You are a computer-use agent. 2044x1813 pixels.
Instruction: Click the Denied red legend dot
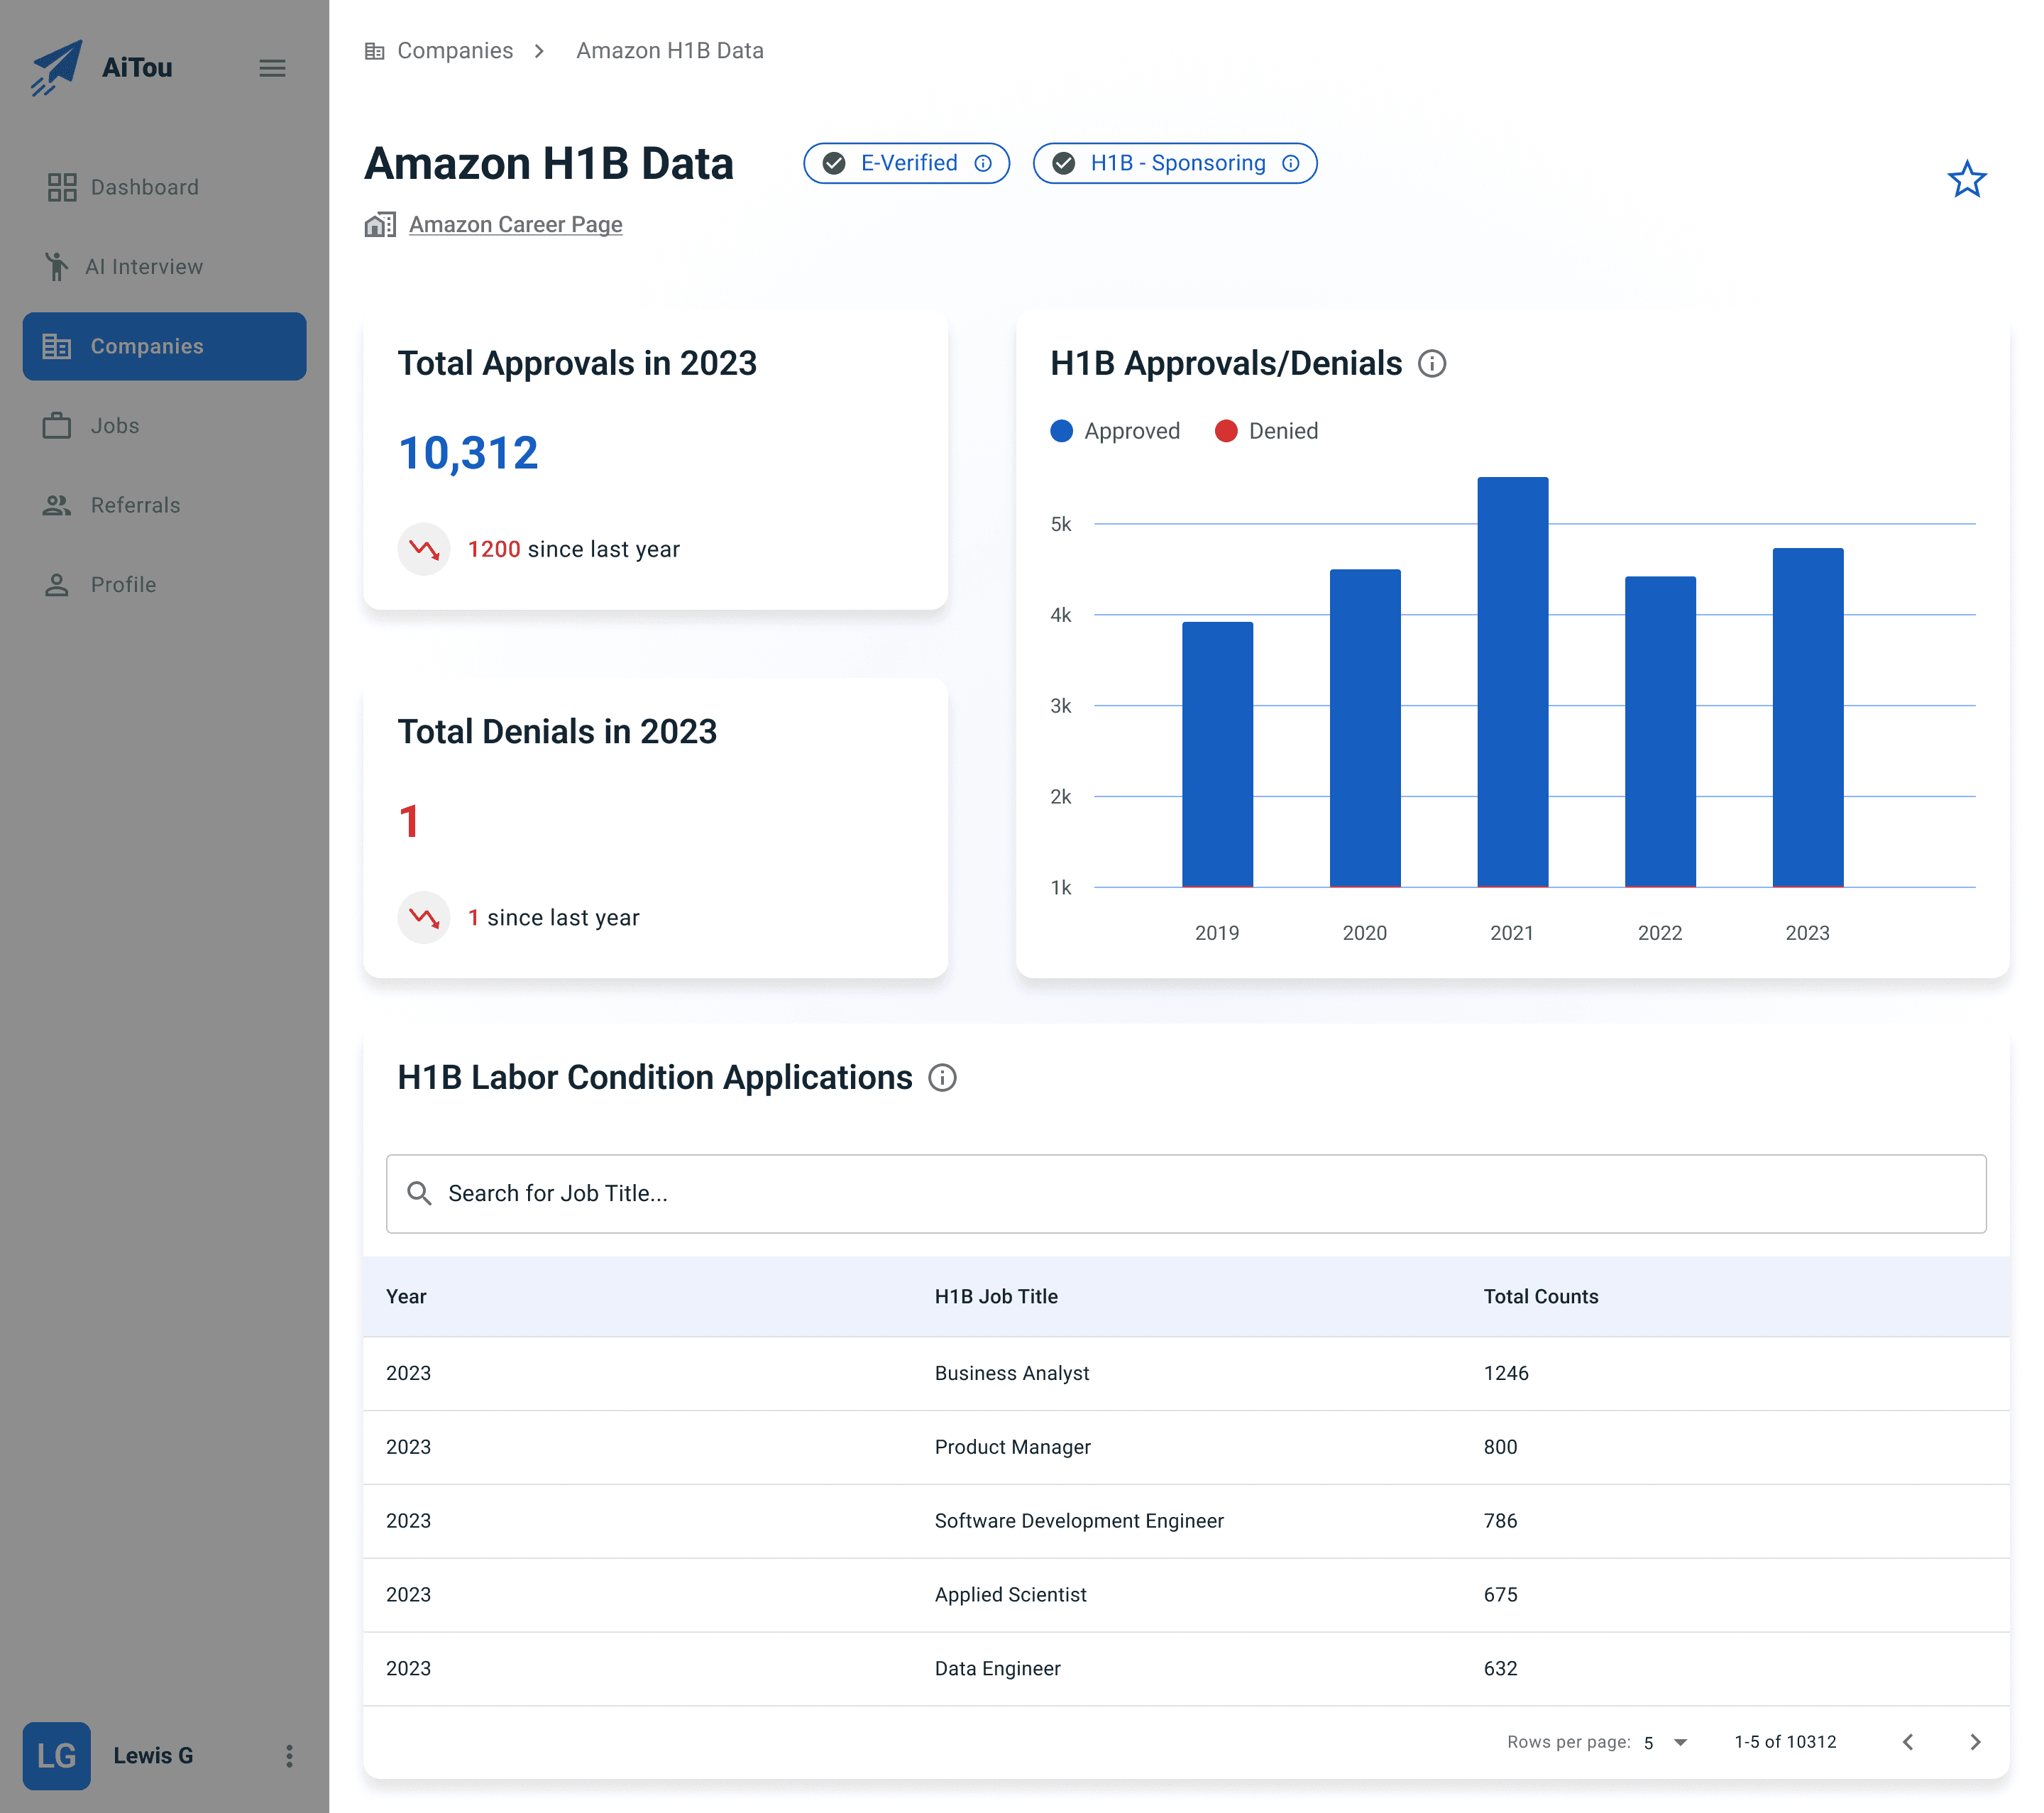tap(1226, 431)
